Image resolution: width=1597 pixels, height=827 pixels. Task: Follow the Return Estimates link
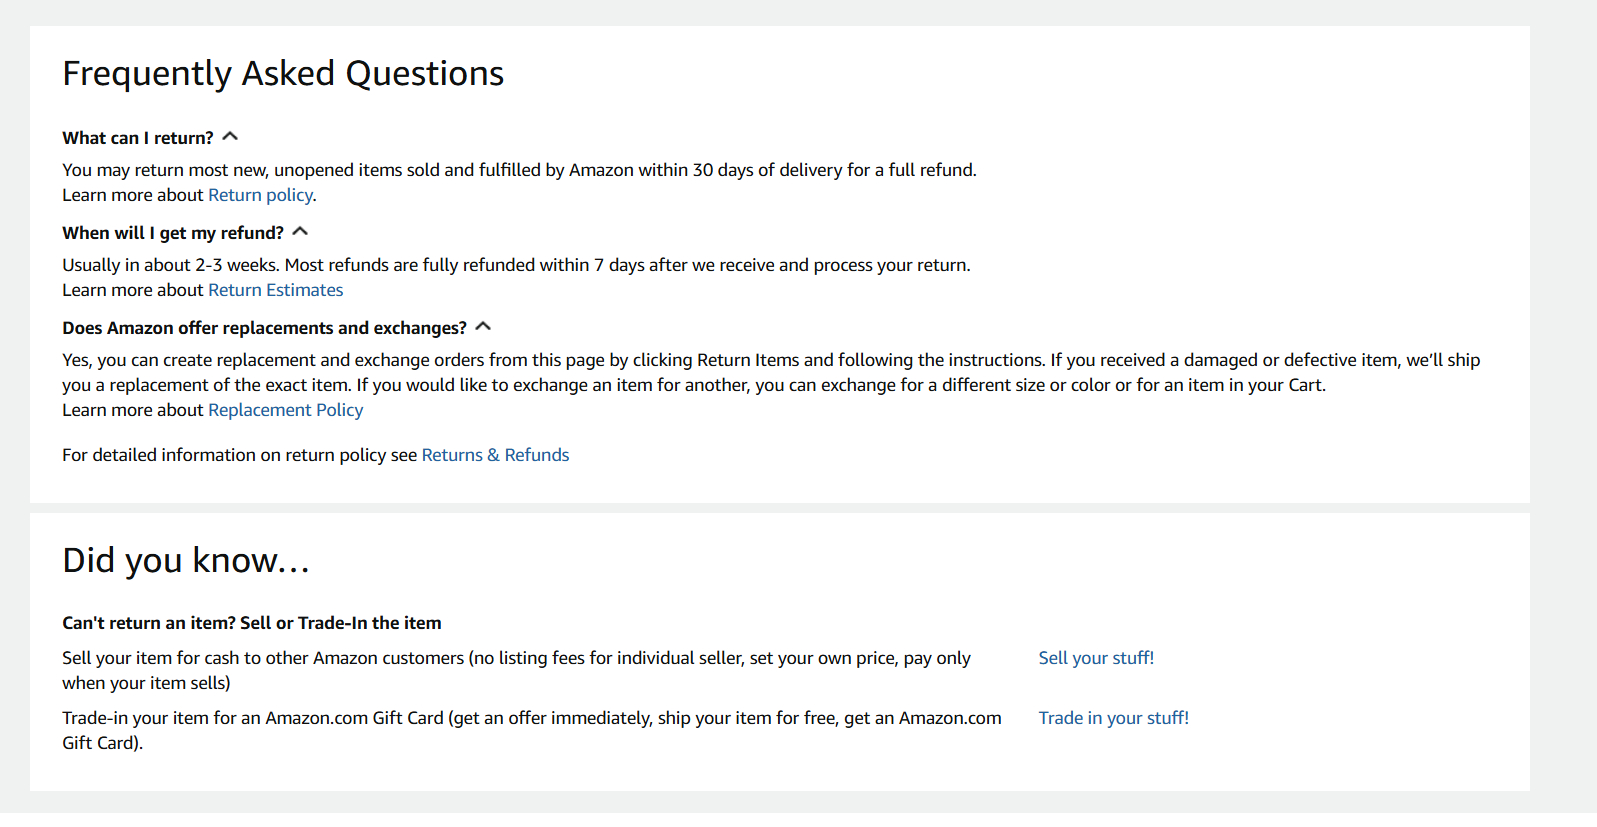pyautogui.click(x=275, y=290)
